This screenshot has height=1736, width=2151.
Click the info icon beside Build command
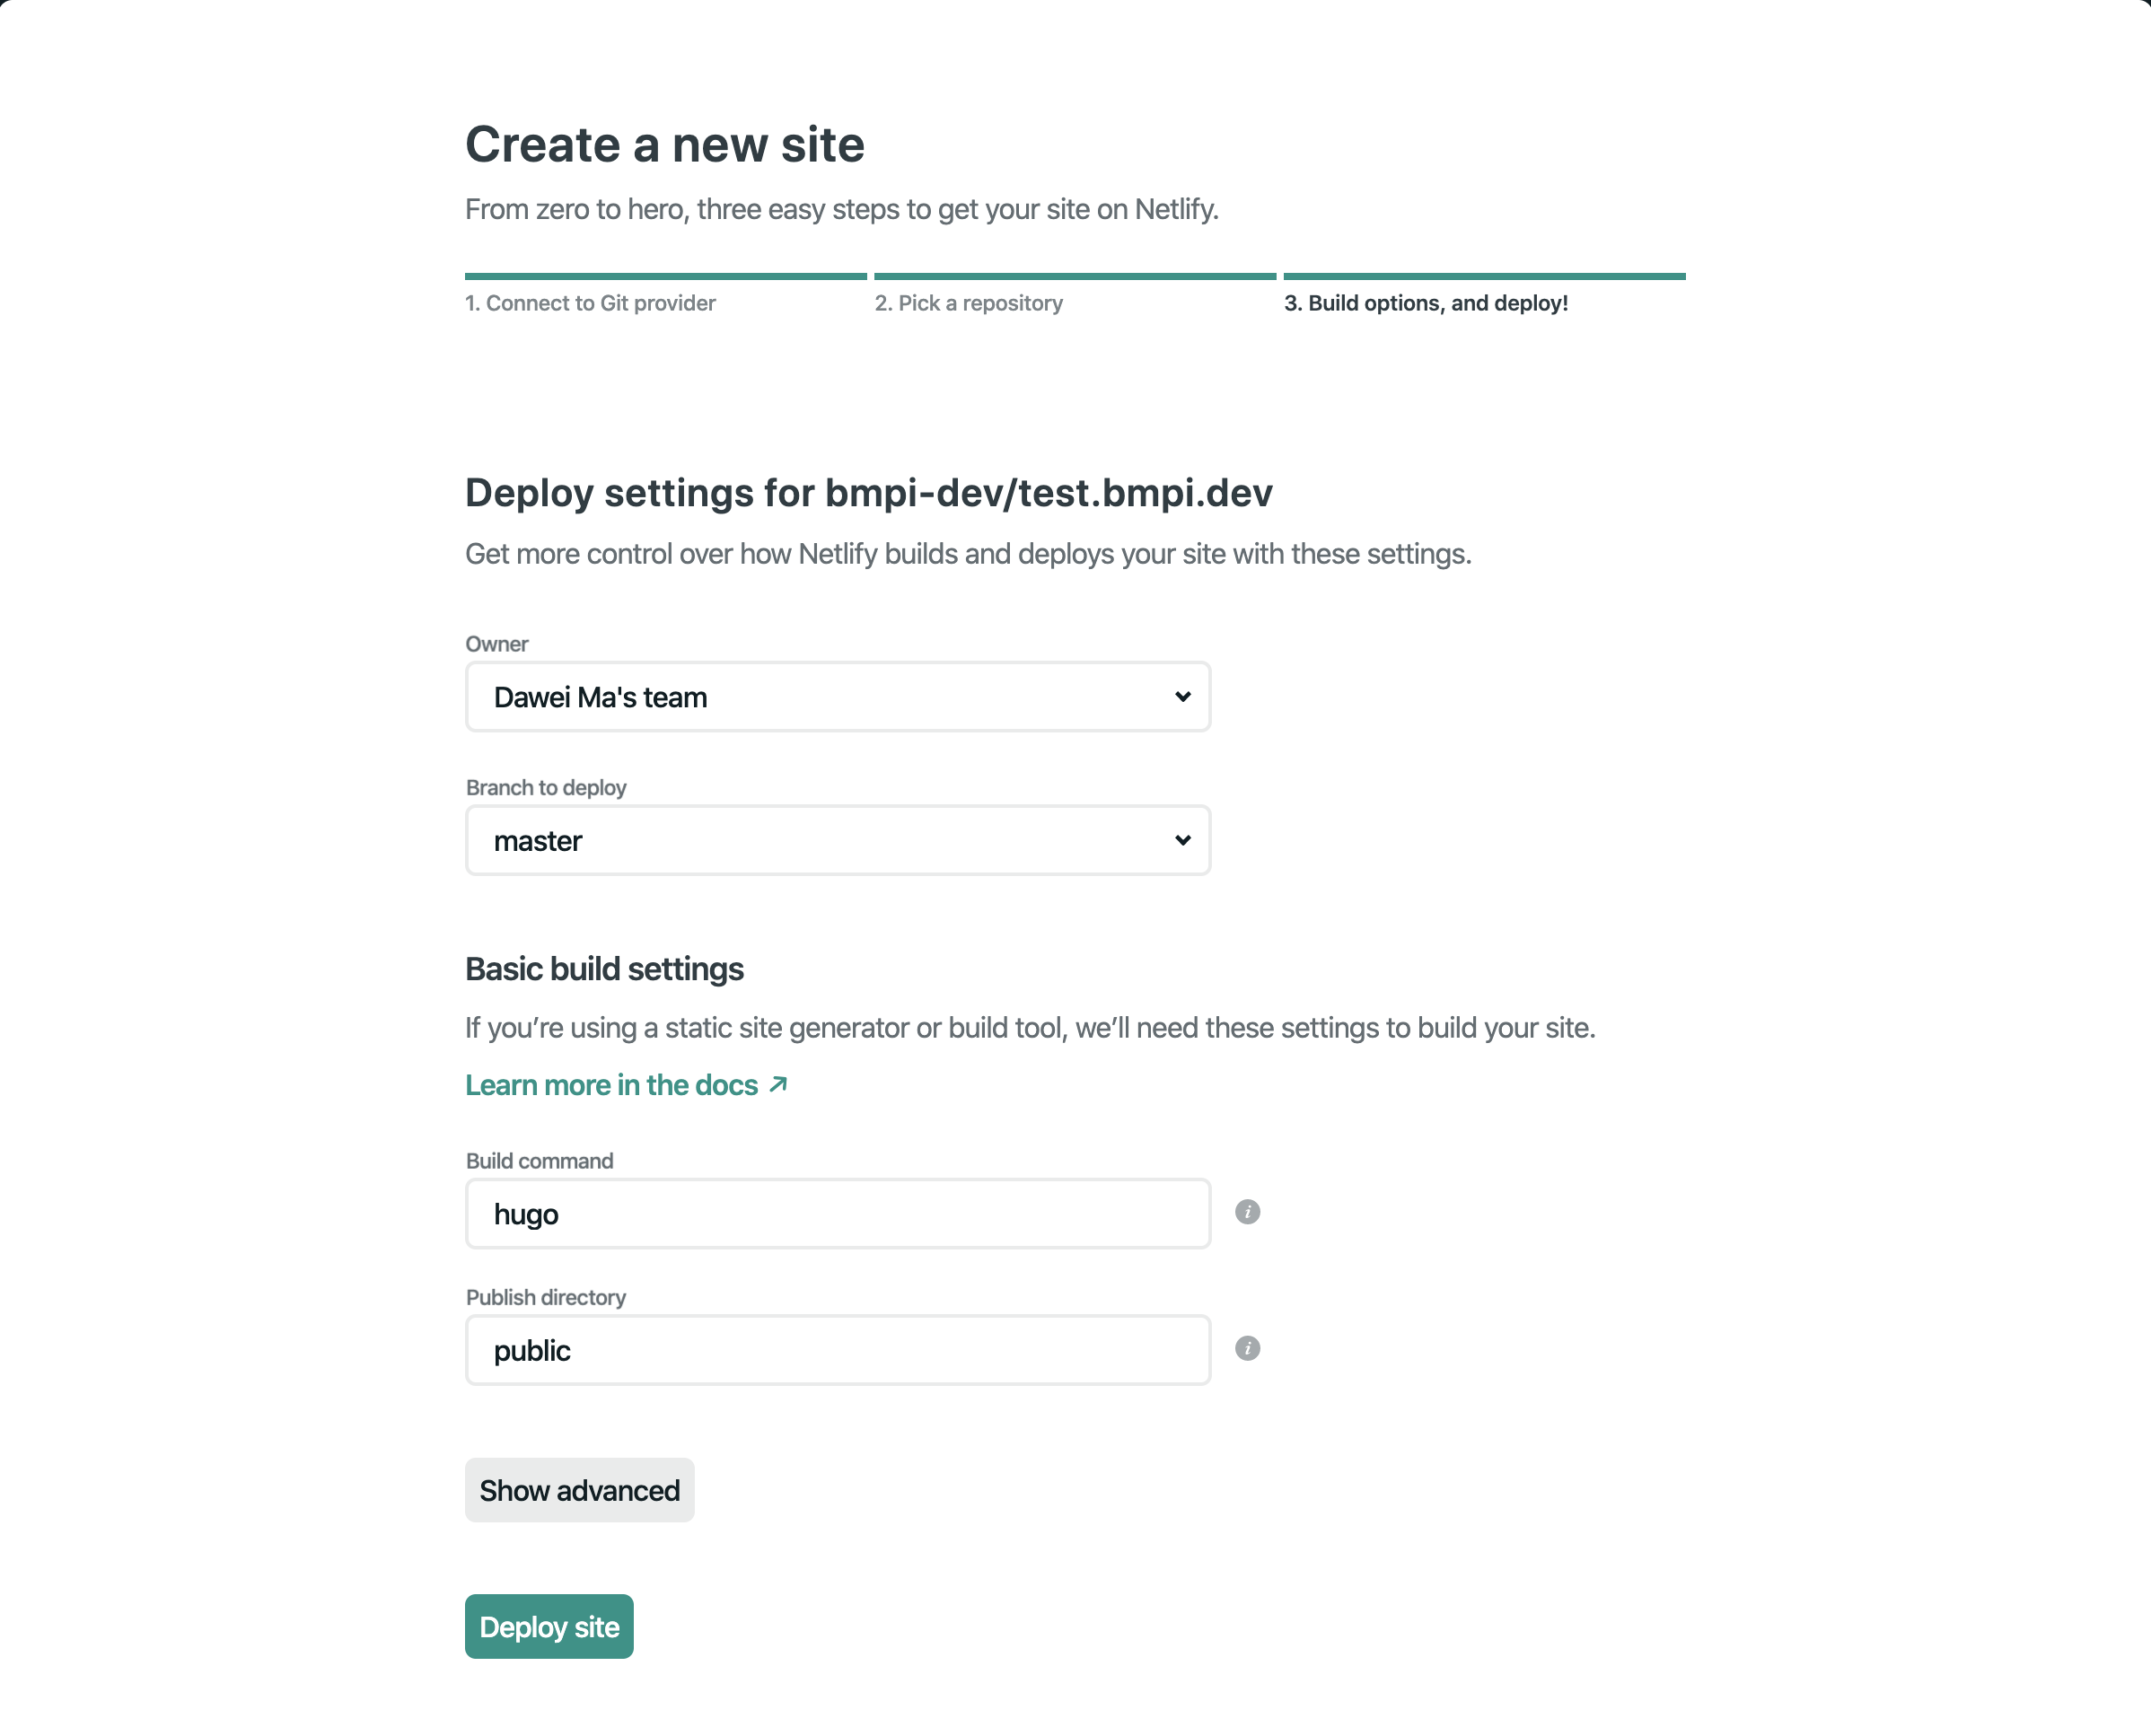pyautogui.click(x=1247, y=1212)
